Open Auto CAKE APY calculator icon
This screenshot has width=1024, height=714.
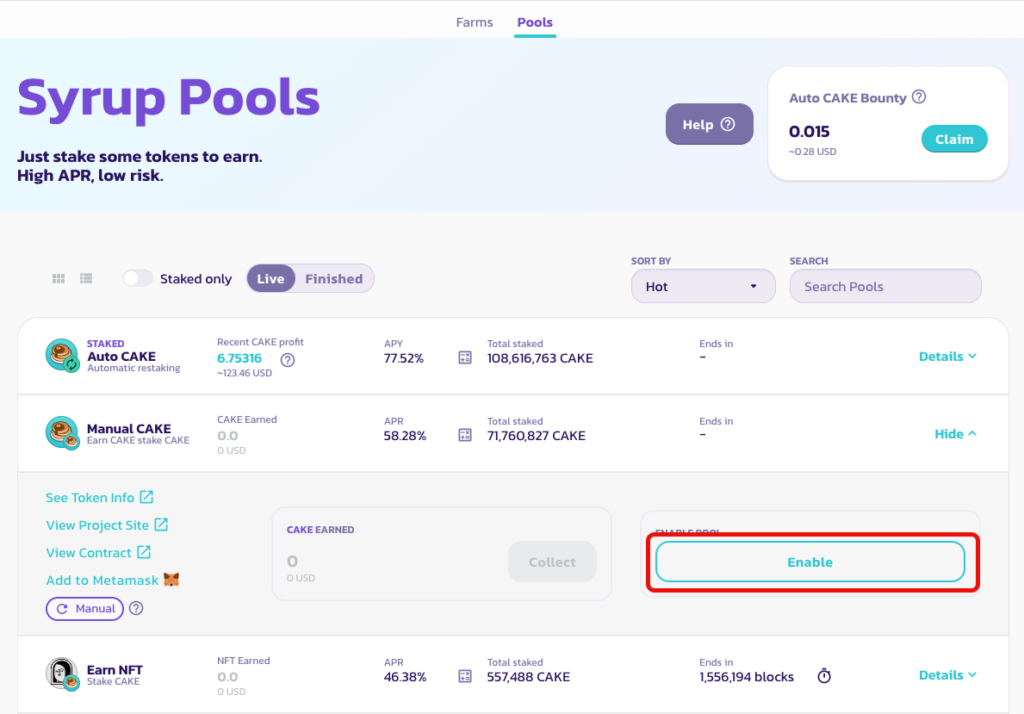(x=465, y=358)
